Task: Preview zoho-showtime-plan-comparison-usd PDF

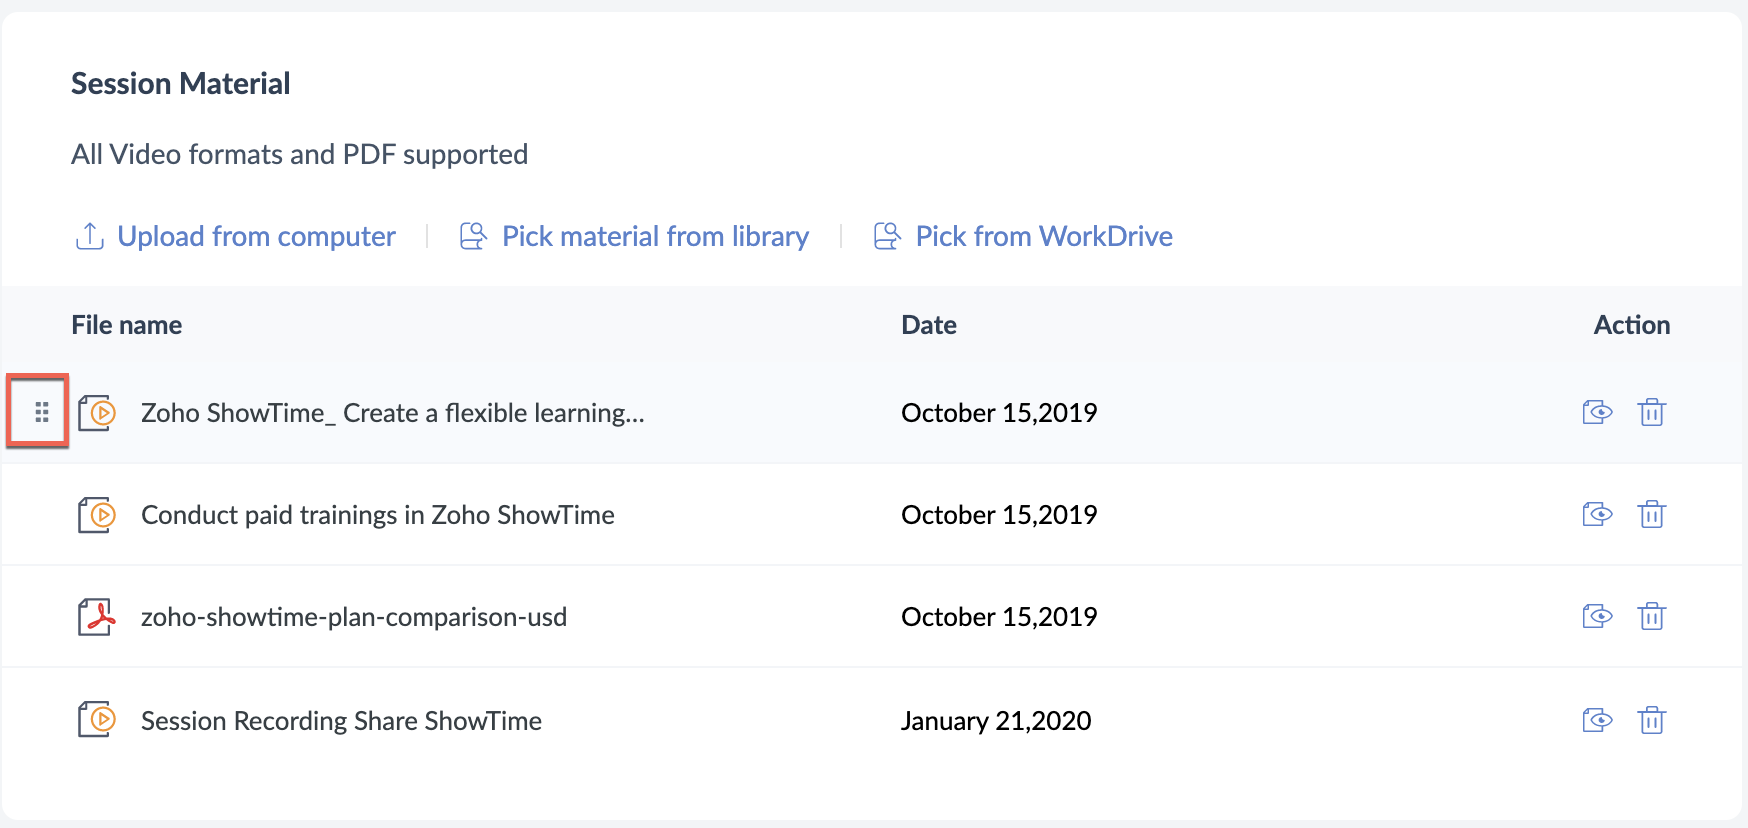Action: click(1597, 616)
